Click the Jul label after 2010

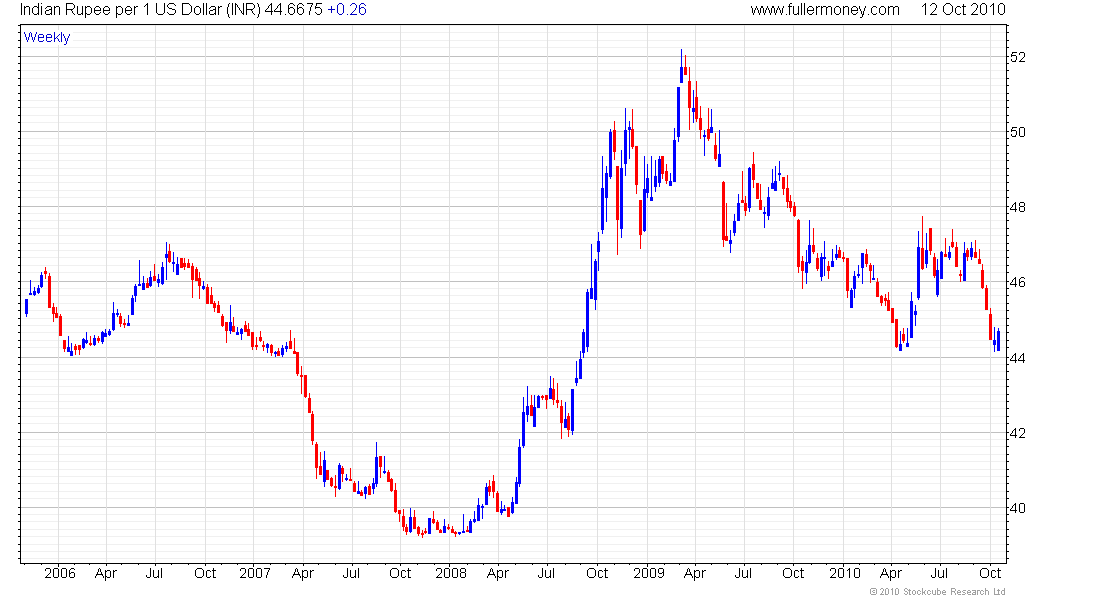(x=939, y=573)
